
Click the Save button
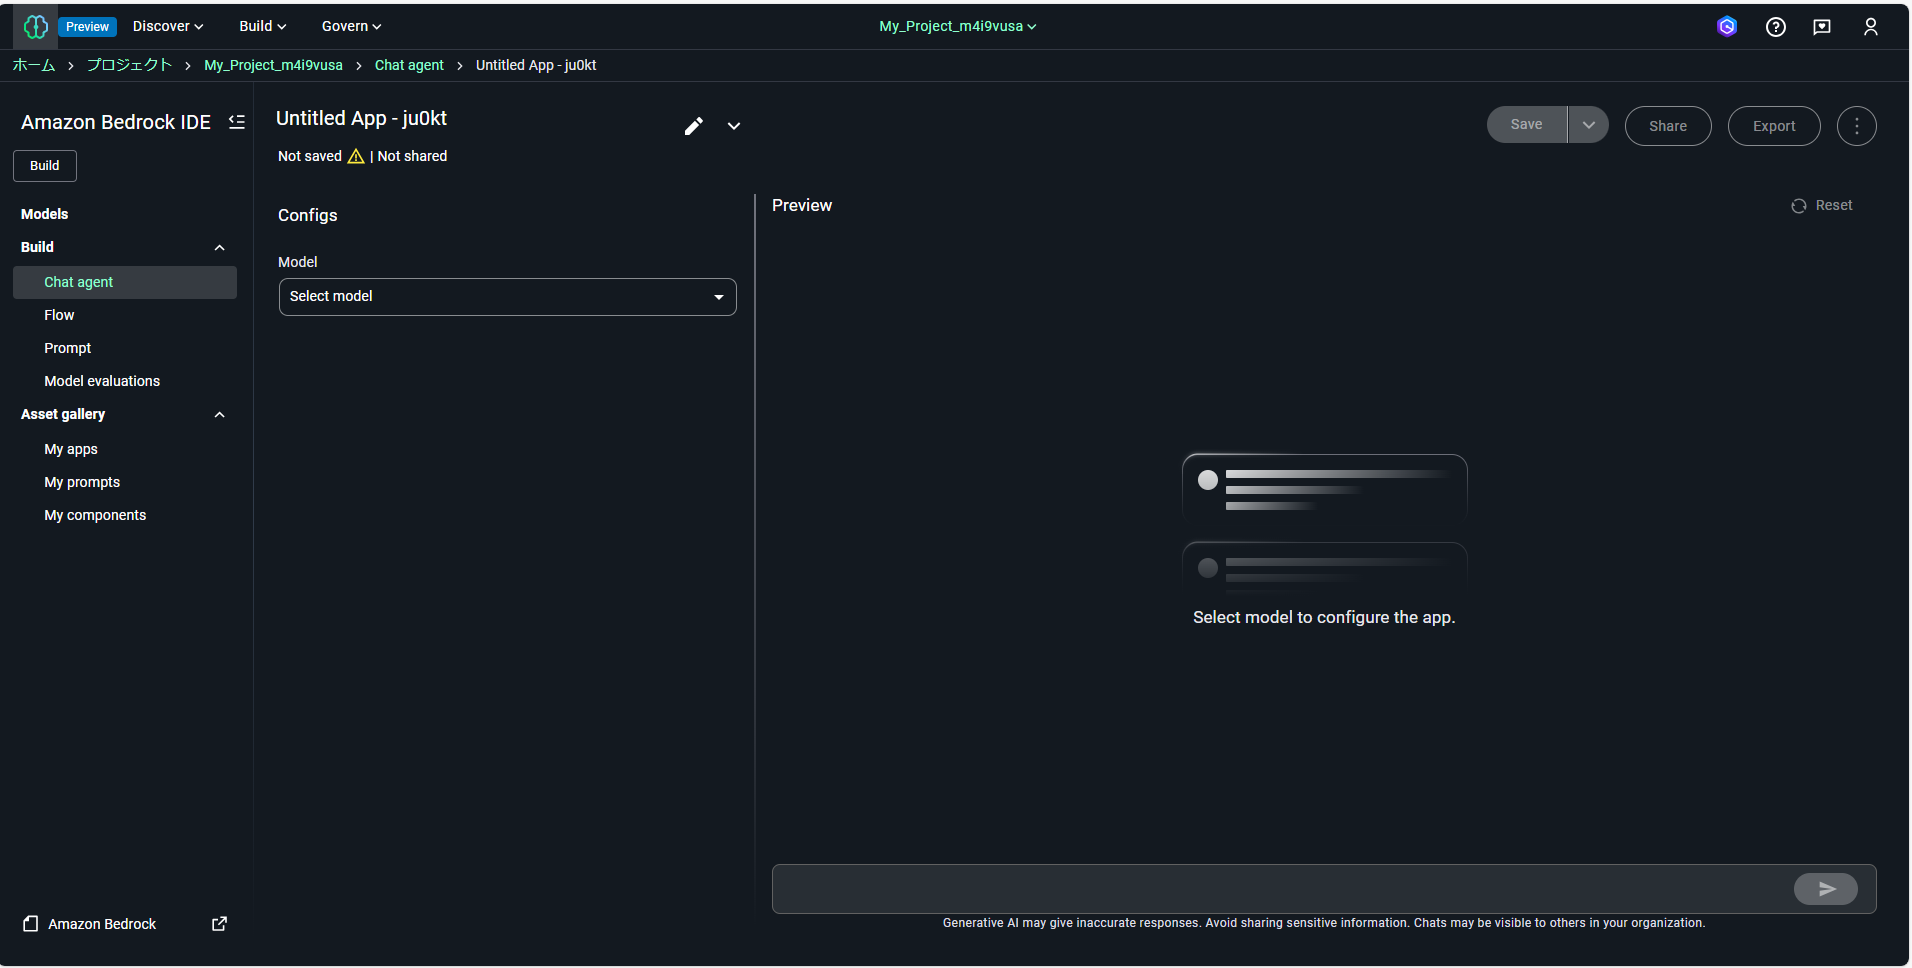click(x=1527, y=125)
